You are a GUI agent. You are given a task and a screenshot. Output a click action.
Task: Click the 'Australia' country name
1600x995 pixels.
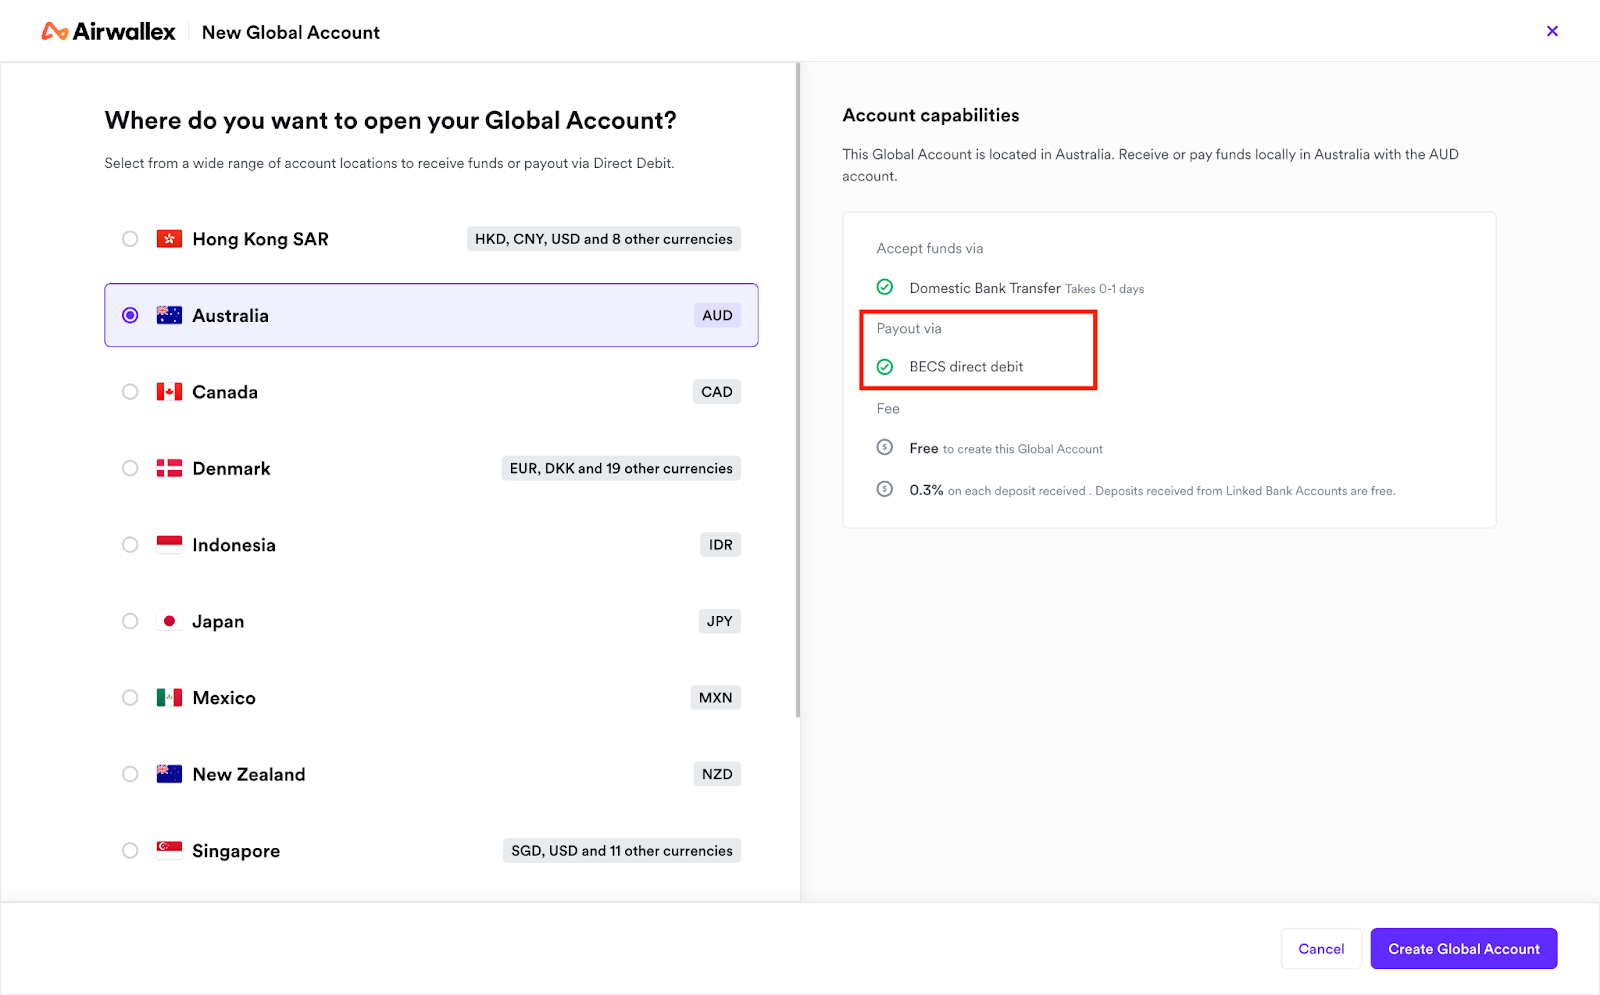pyautogui.click(x=230, y=315)
